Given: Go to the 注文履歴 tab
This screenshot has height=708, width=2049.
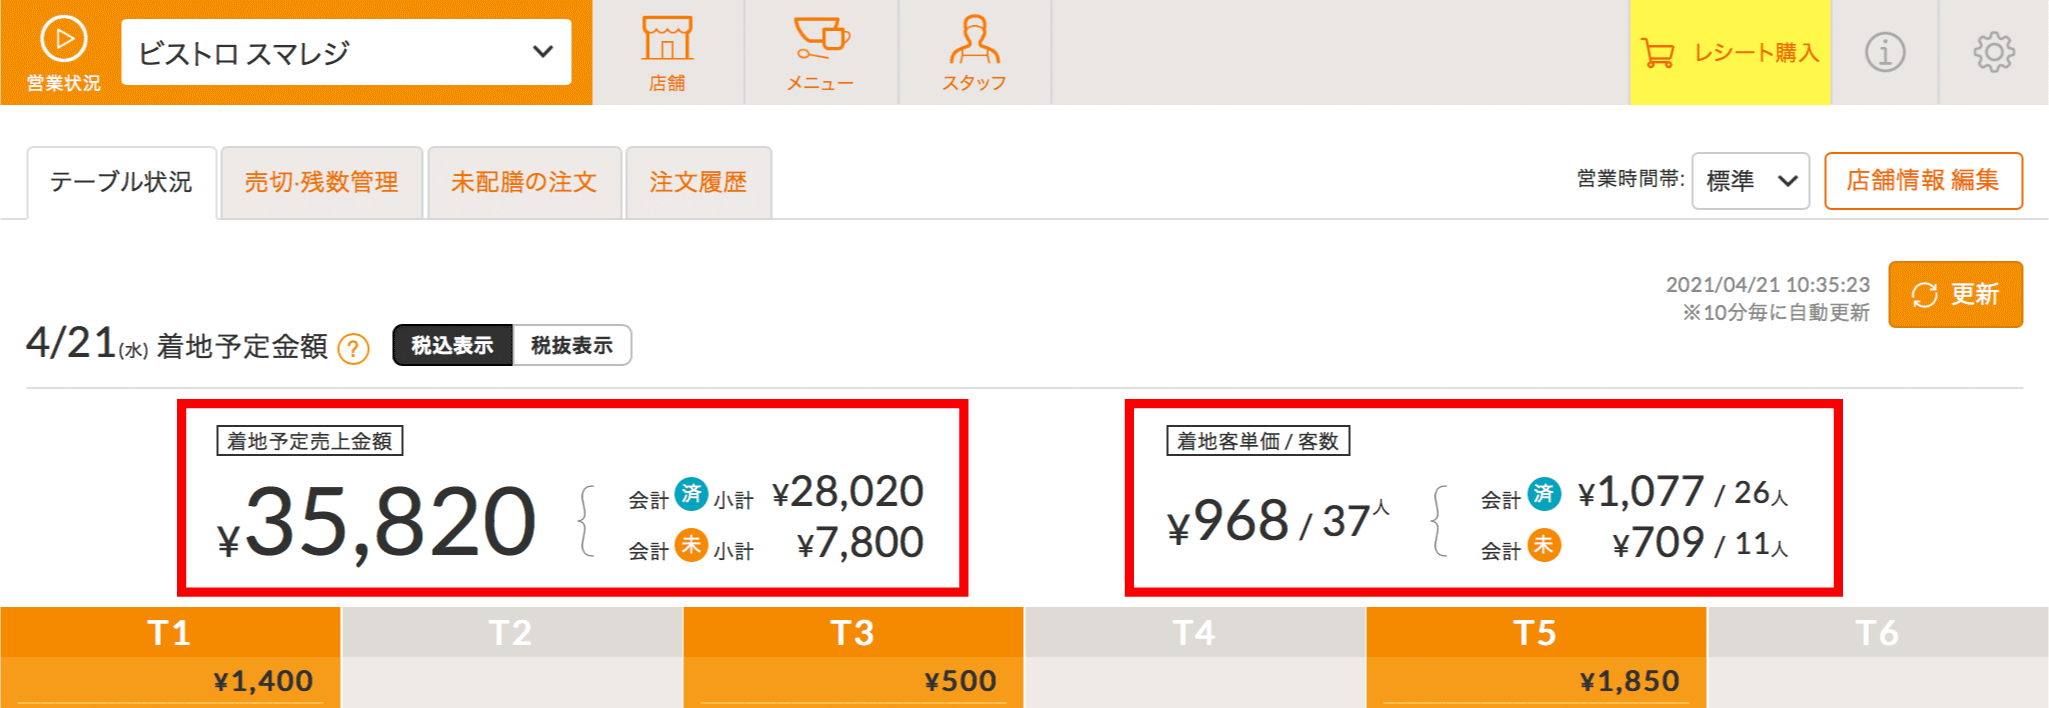Looking at the screenshot, I should 698,182.
